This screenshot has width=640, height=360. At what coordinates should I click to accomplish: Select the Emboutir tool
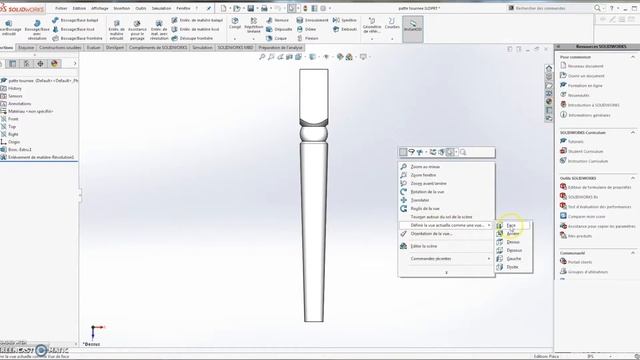pyautogui.click(x=345, y=29)
